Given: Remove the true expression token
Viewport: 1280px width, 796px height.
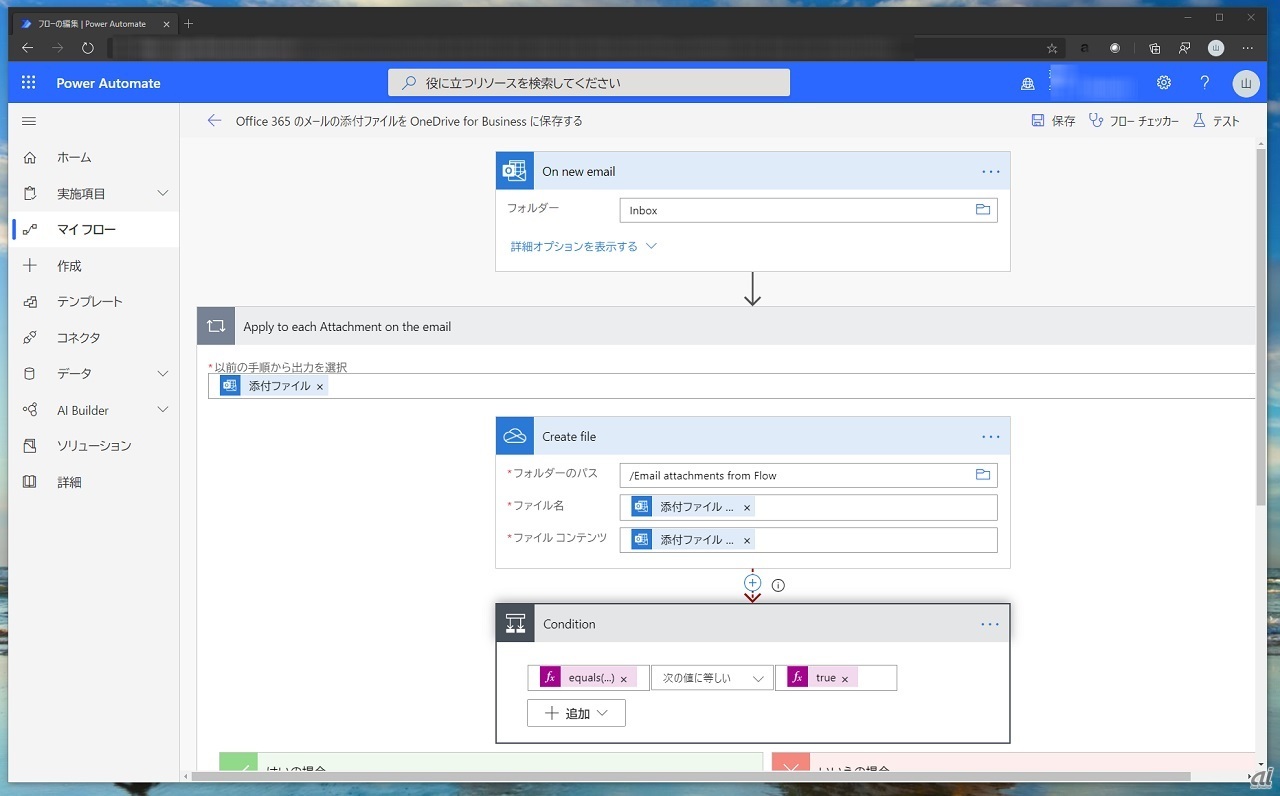Looking at the screenshot, I should click(x=845, y=679).
